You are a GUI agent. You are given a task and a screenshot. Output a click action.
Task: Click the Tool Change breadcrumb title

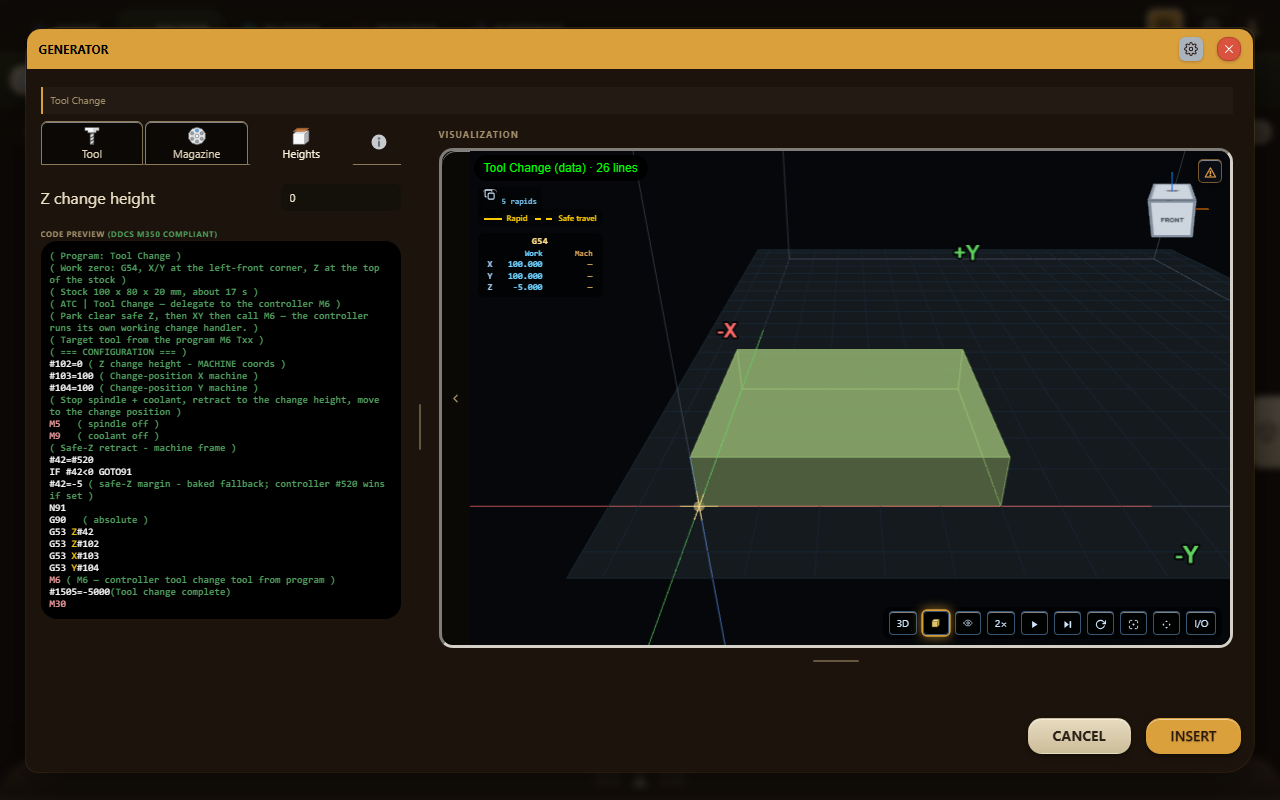click(x=78, y=101)
